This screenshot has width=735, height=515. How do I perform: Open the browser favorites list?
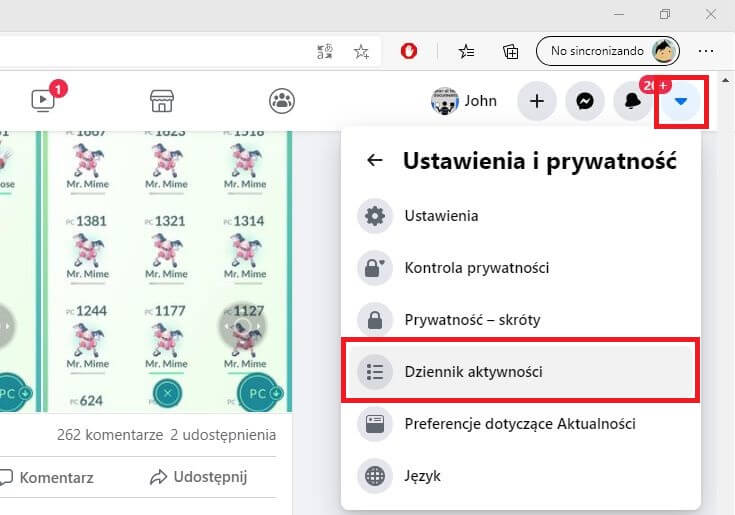[x=466, y=51]
